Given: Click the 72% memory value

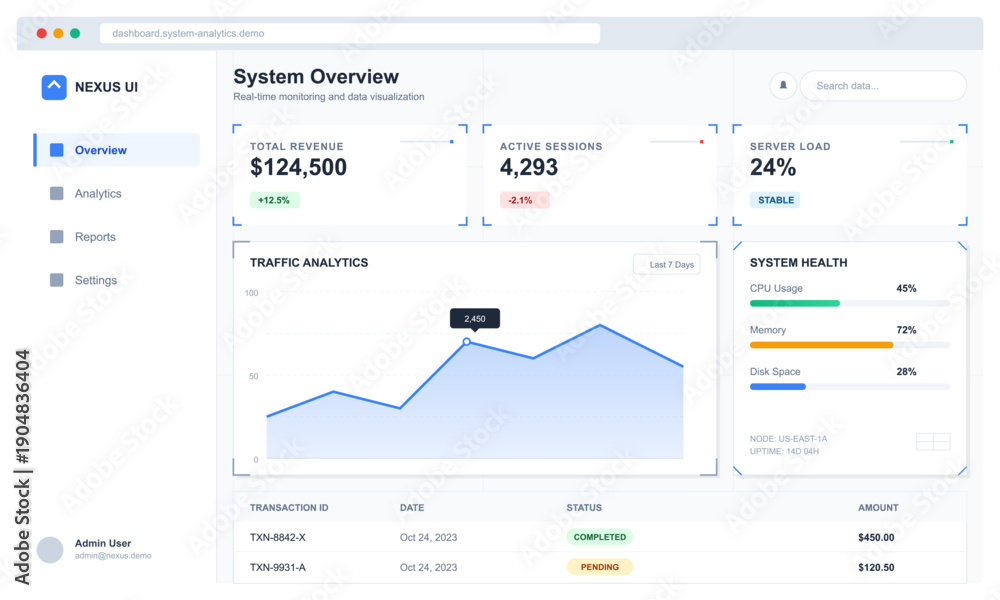Looking at the screenshot, I should 906,330.
